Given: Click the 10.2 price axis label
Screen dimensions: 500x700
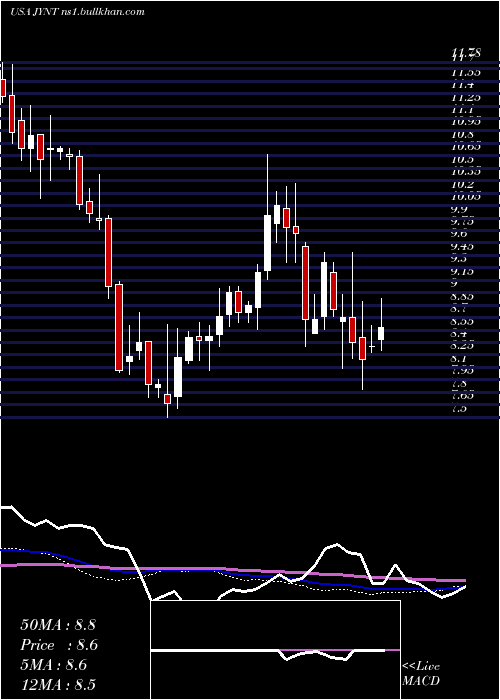Looking at the screenshot, I should point(462,184).
